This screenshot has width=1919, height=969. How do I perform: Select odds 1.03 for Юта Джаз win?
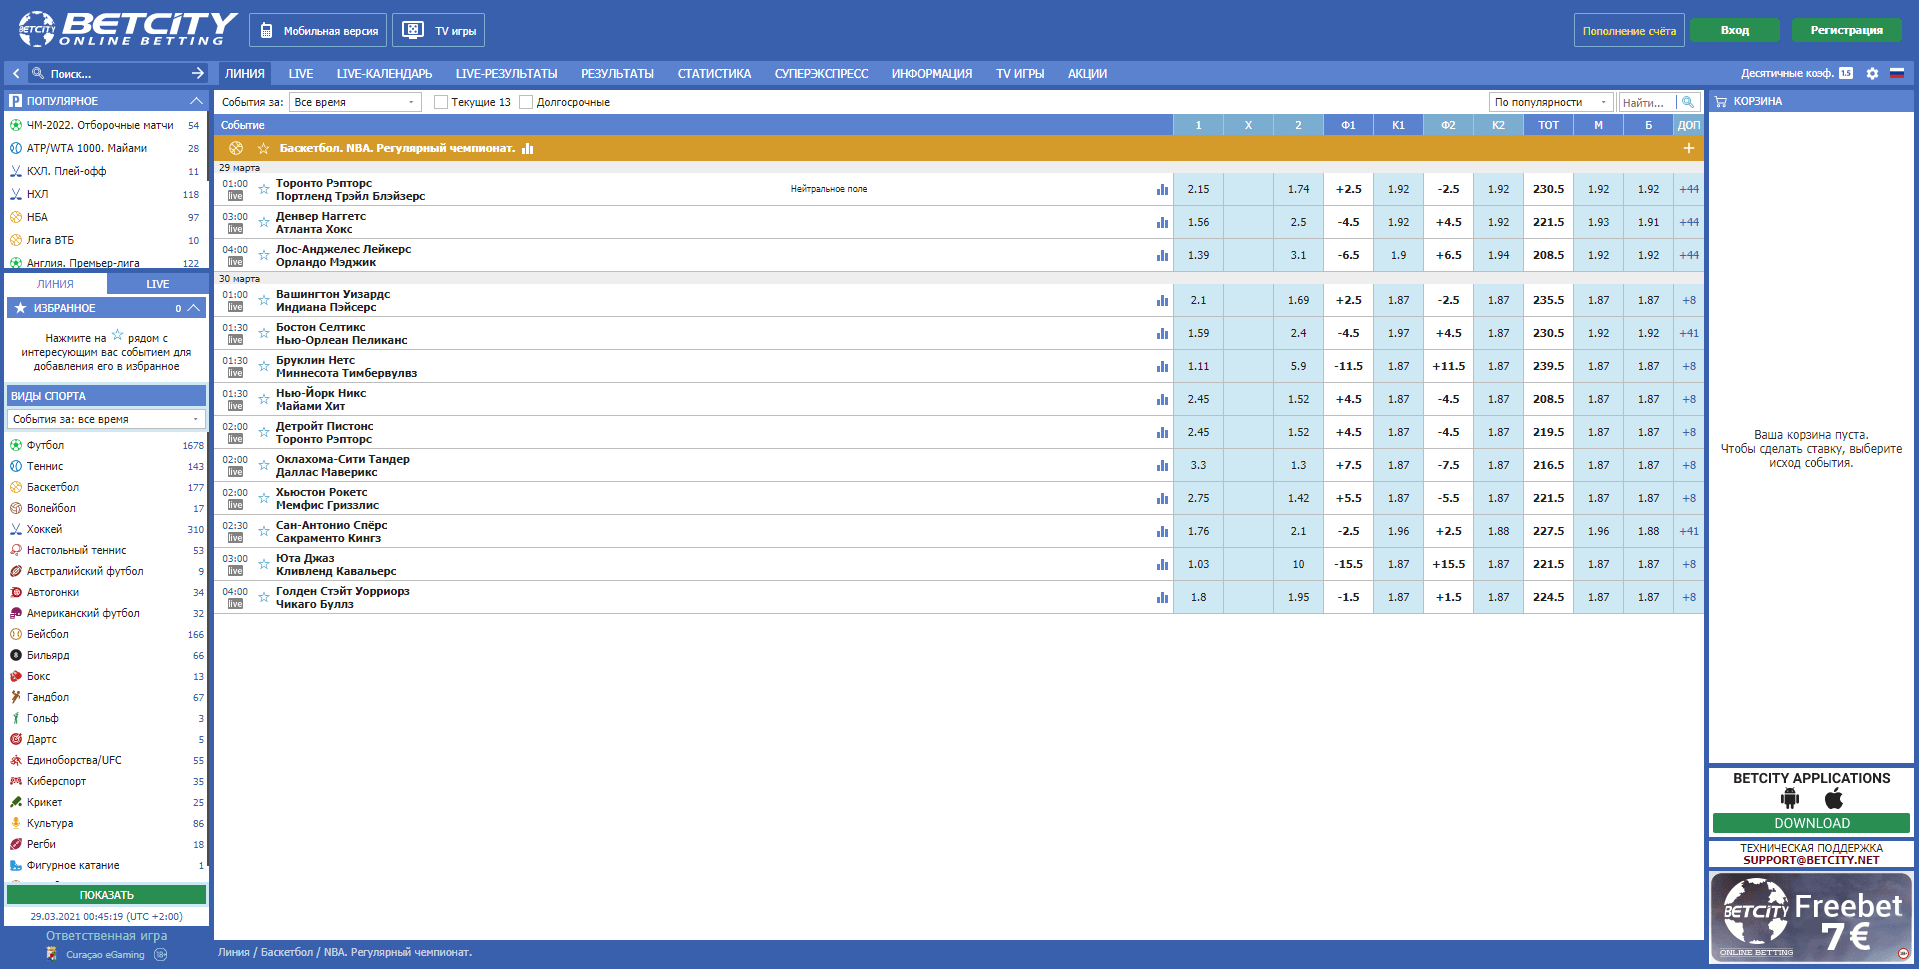[1198, 564]
